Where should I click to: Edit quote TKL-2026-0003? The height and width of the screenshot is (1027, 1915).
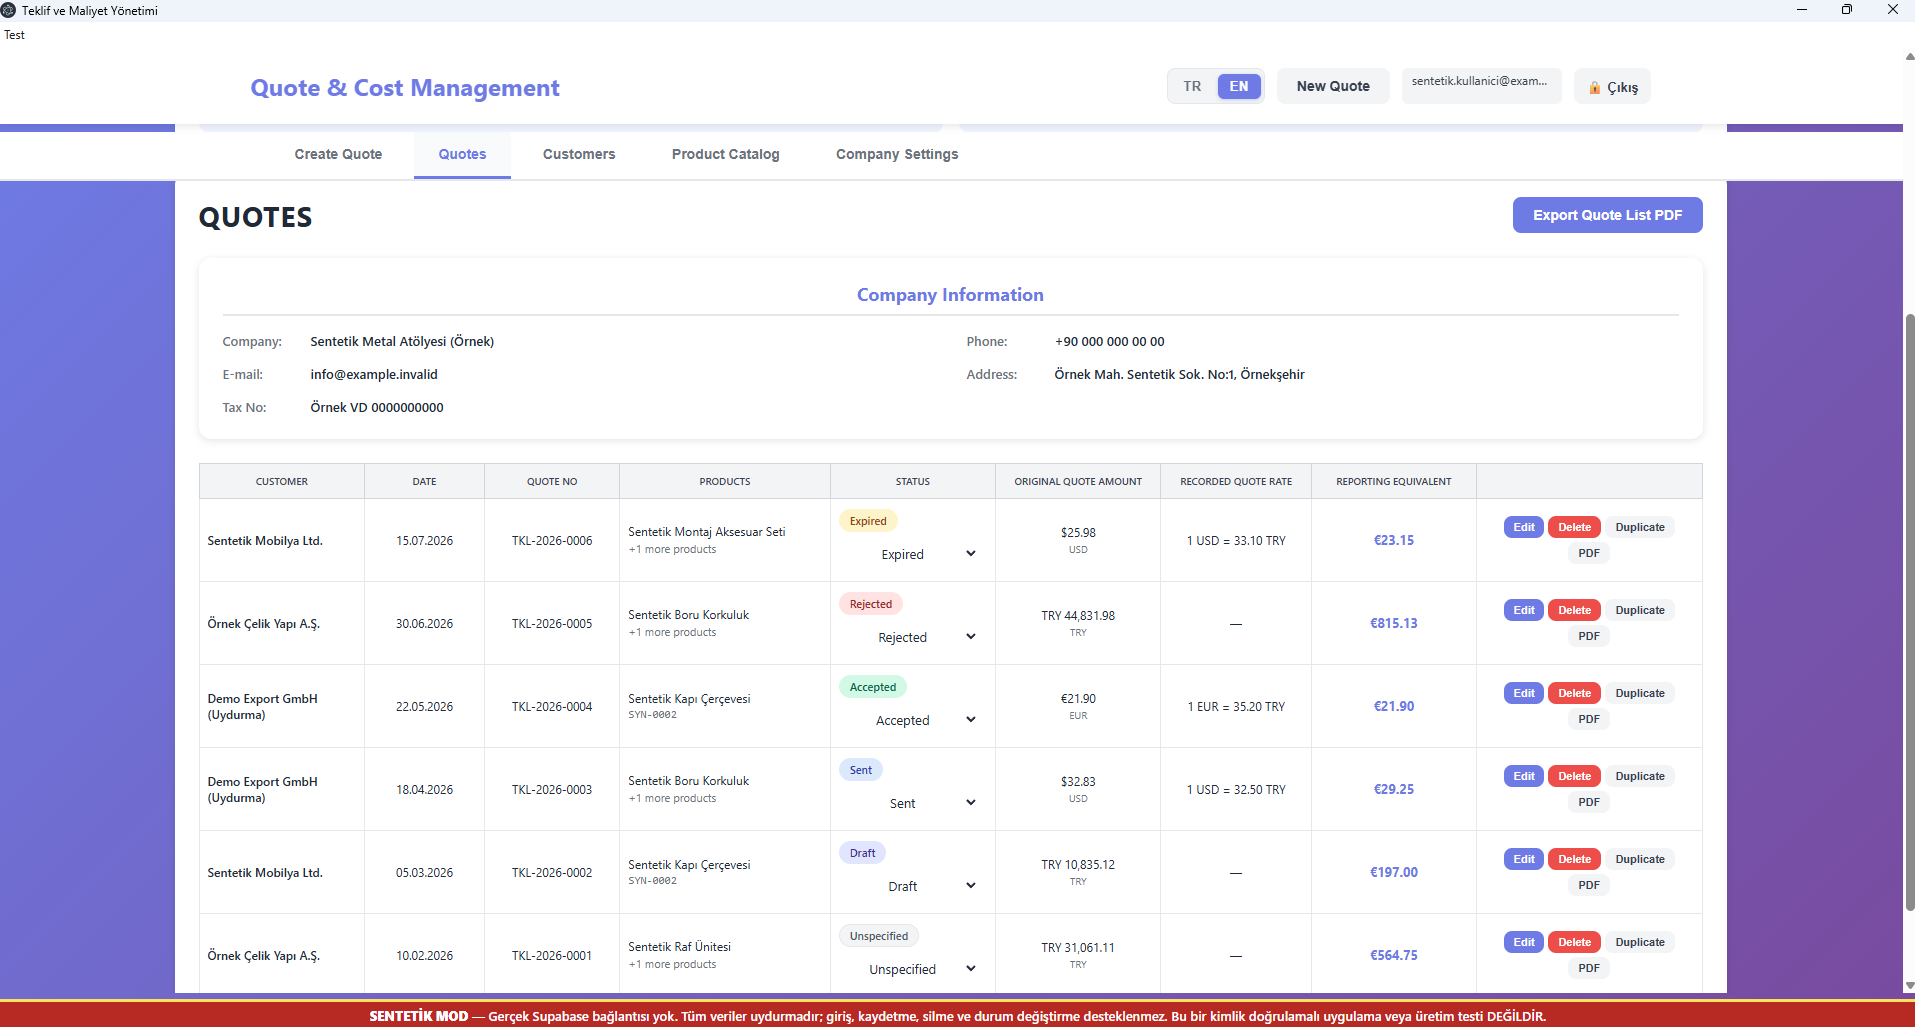tap(1523, 776)
